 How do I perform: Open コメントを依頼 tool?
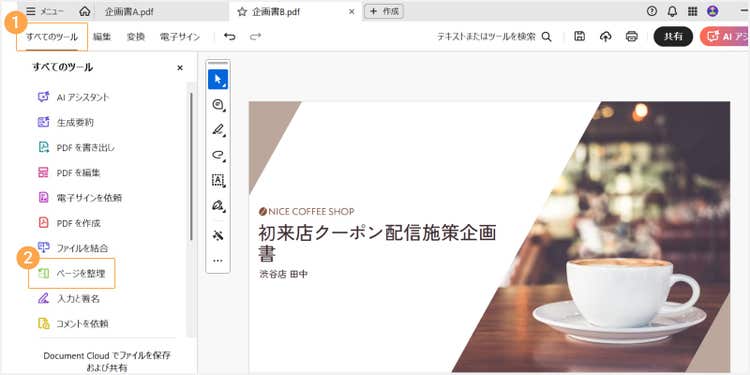point(73,324)
